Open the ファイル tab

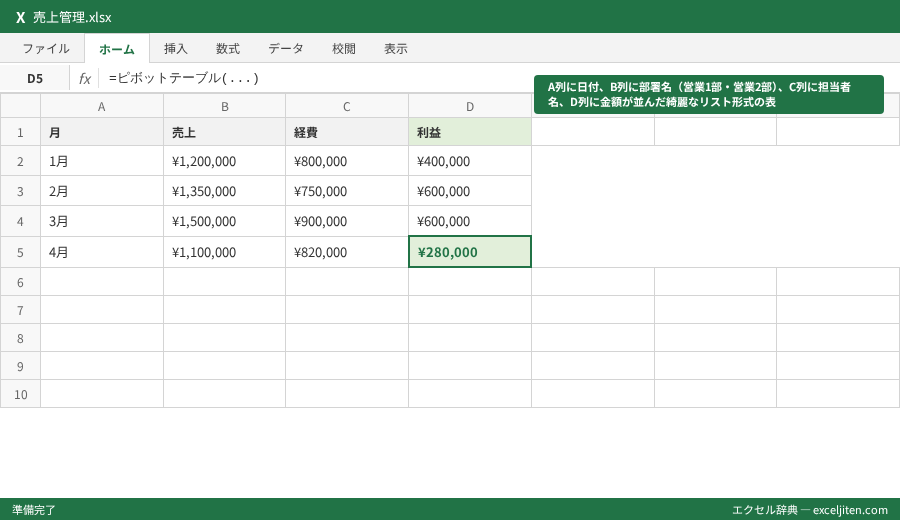[x=46, y=49]
